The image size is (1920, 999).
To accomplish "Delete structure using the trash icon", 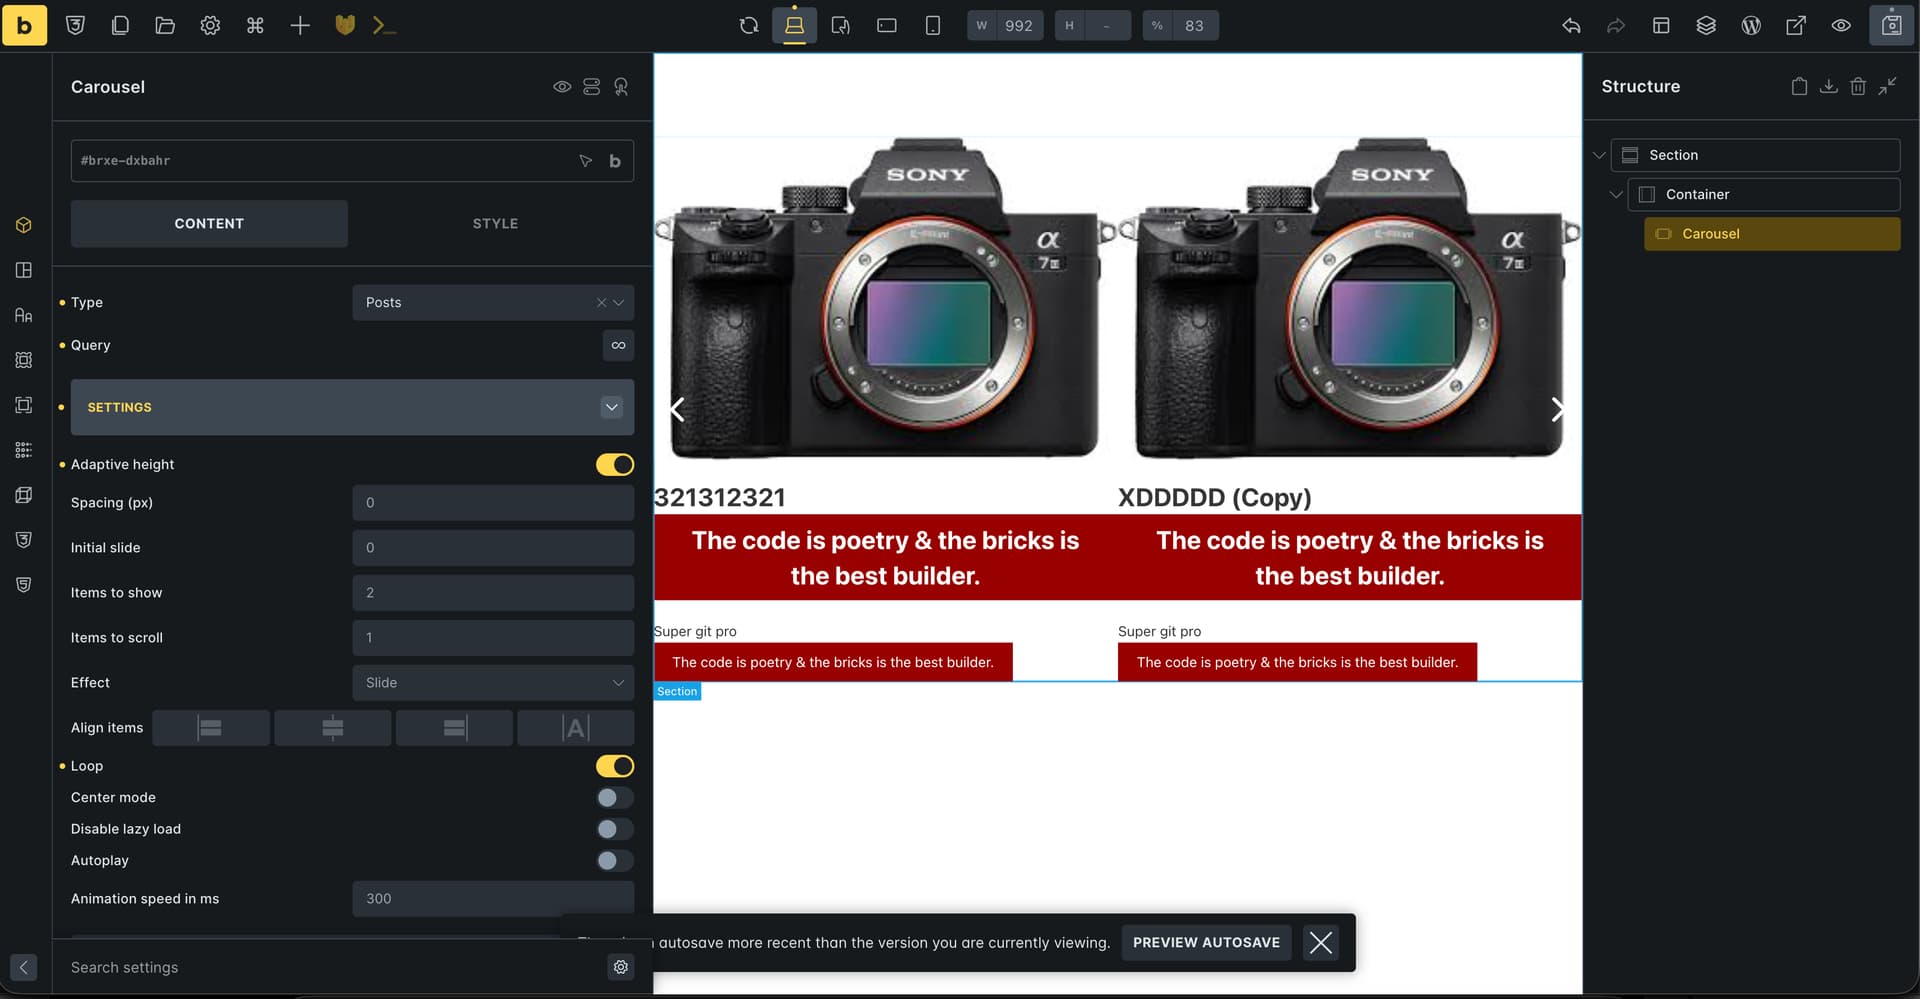I will (1857, 87).
